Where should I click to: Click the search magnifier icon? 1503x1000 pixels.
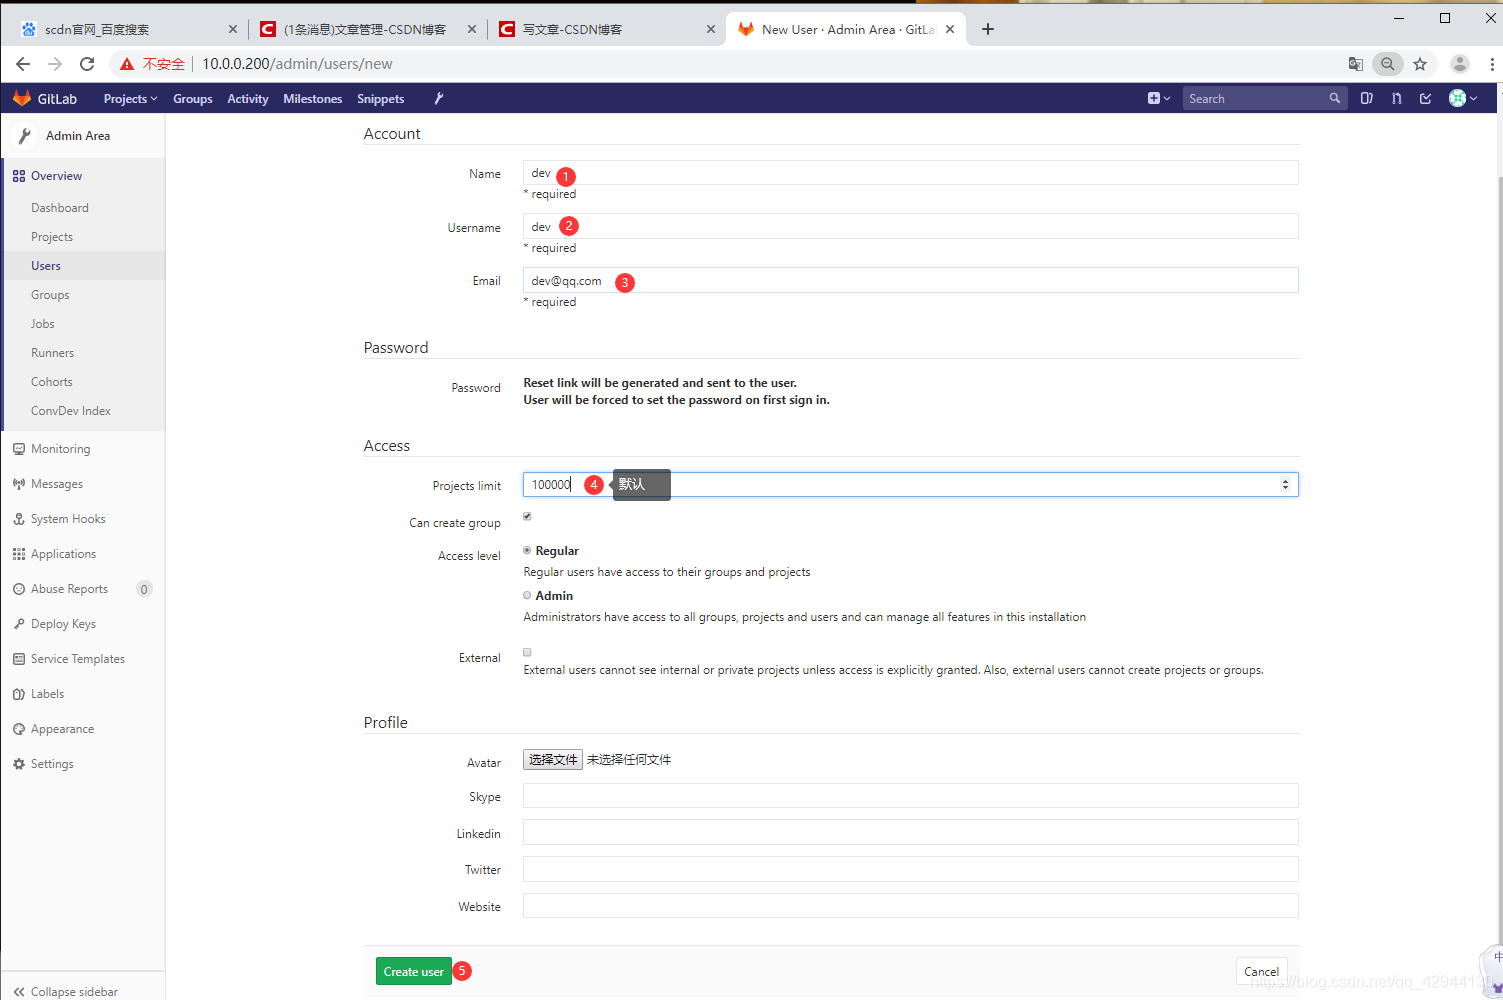1334,98
